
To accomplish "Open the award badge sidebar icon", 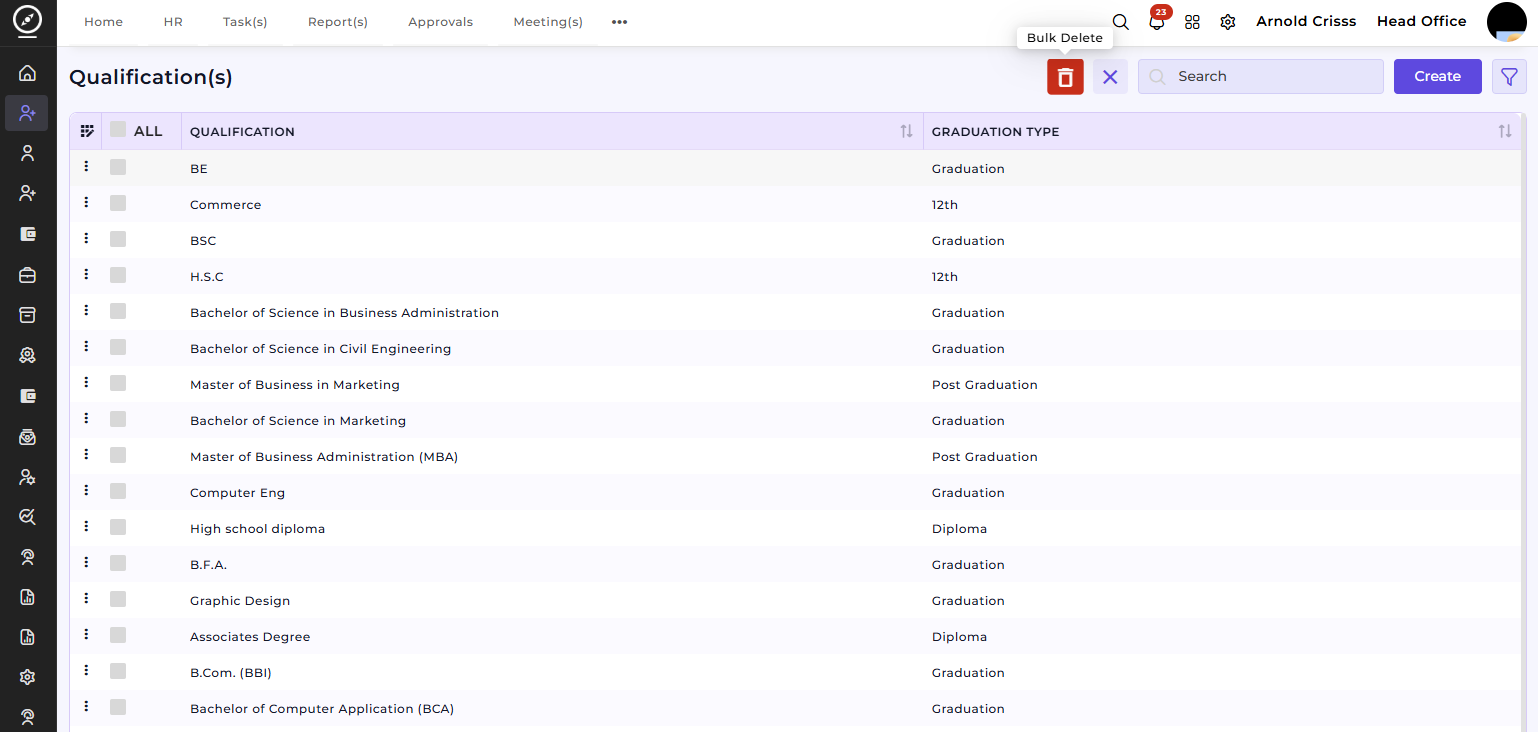I will pos(27,355).
